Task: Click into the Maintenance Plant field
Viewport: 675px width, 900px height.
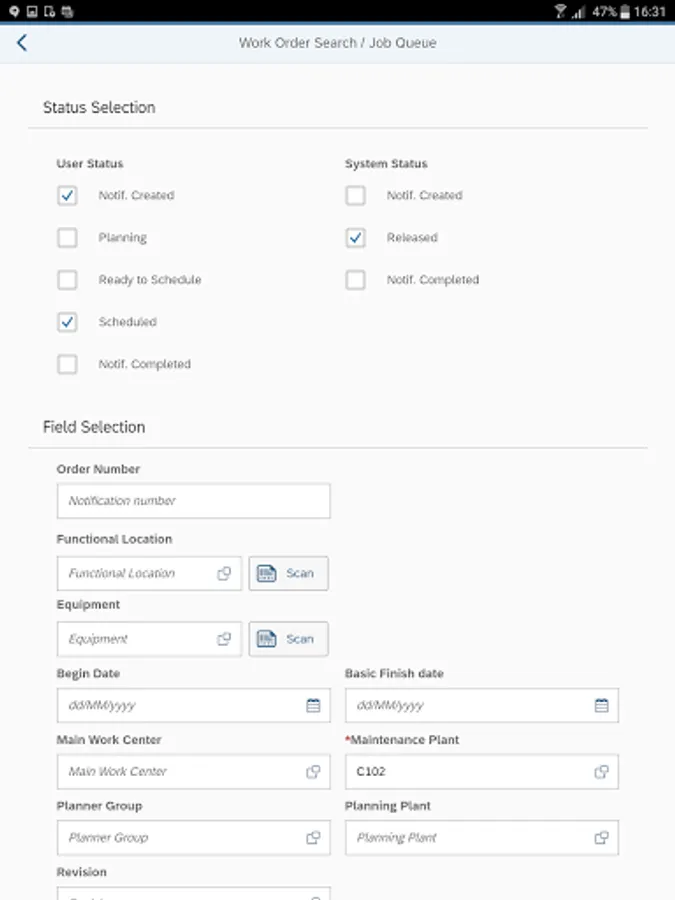Action: click(470, 772)
